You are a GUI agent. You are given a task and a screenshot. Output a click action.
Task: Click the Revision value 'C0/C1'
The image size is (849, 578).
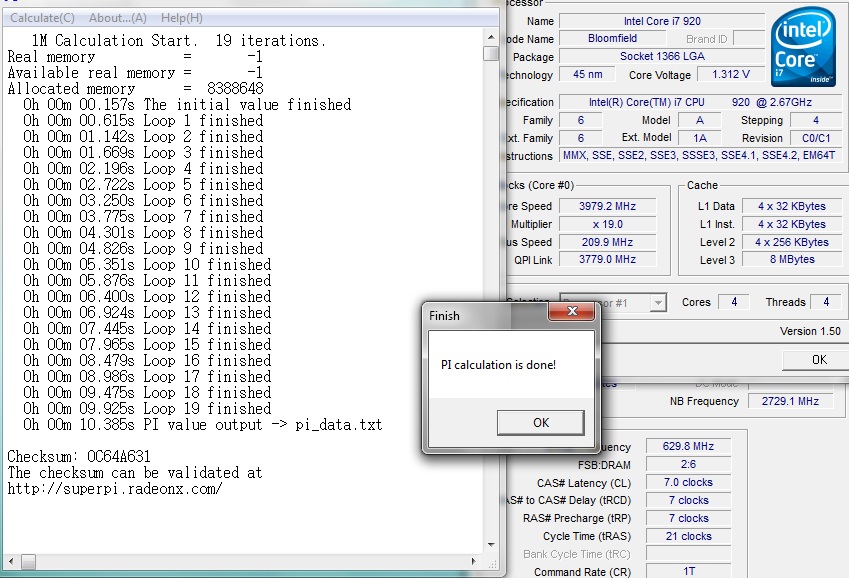(x=815, y=138)
